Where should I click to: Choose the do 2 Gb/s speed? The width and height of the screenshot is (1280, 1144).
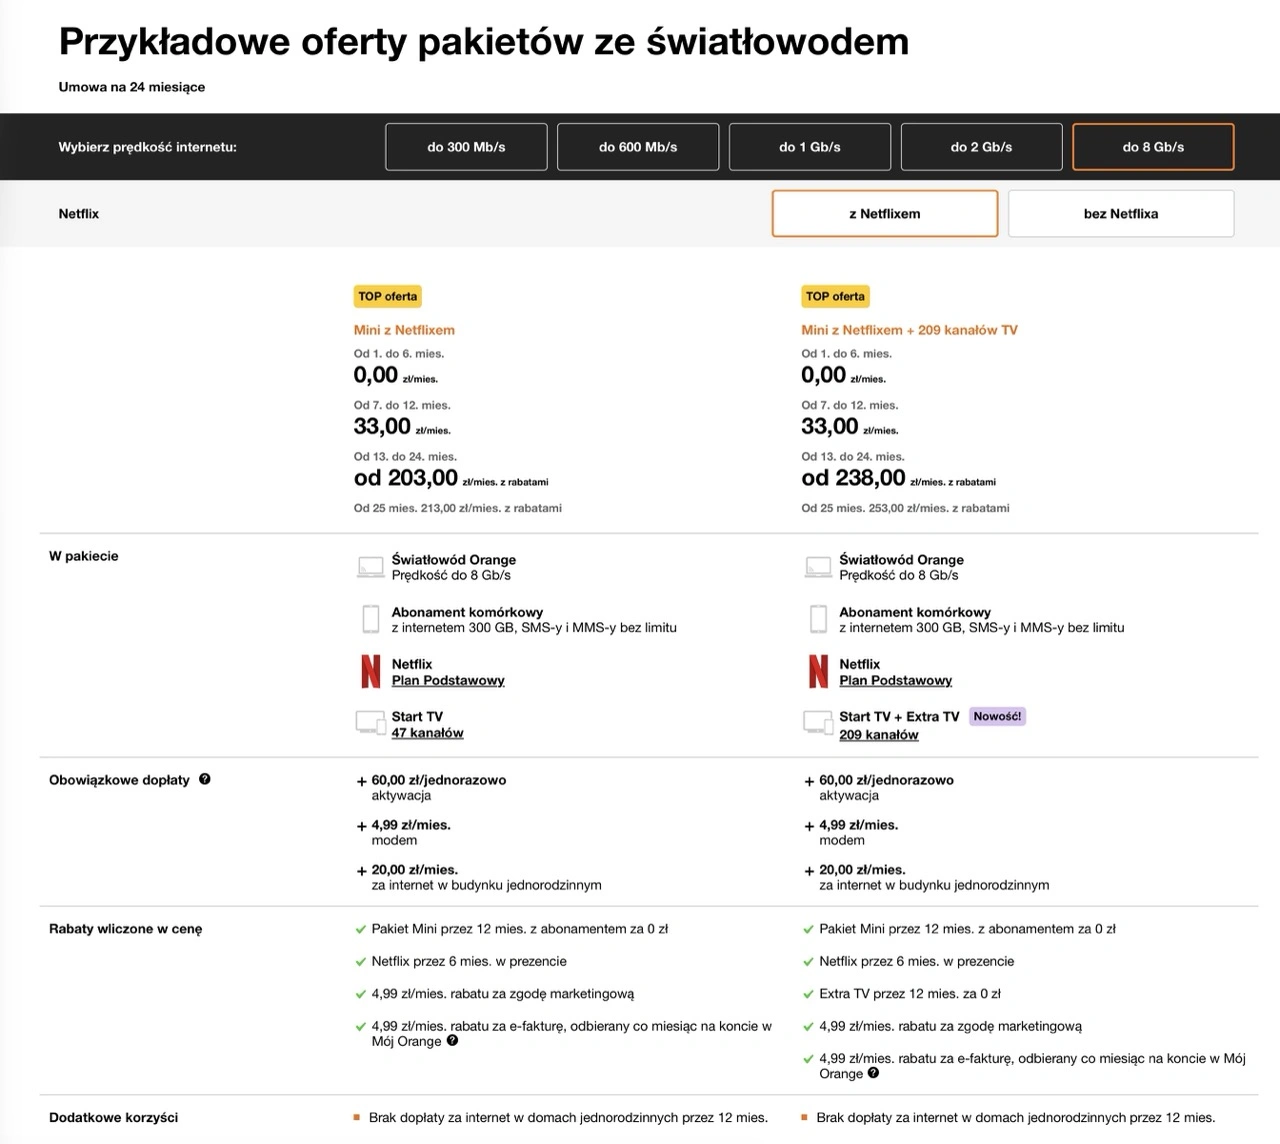[x=981, y=147]
